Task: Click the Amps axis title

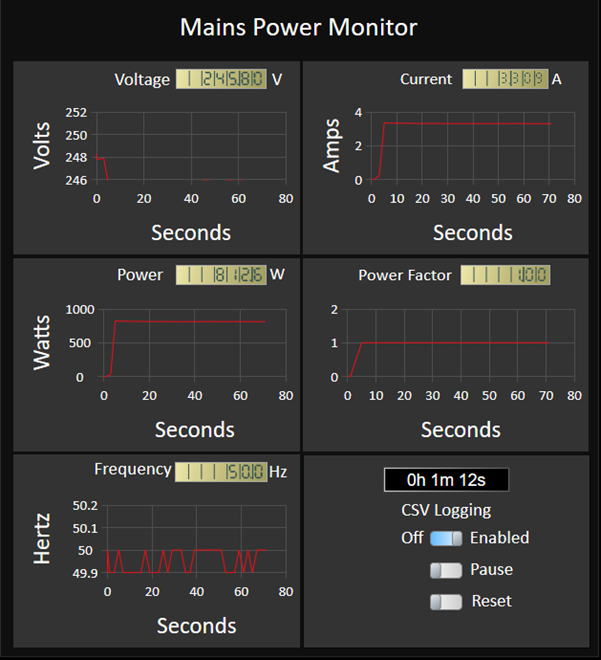Action: (x=332, y=146)
